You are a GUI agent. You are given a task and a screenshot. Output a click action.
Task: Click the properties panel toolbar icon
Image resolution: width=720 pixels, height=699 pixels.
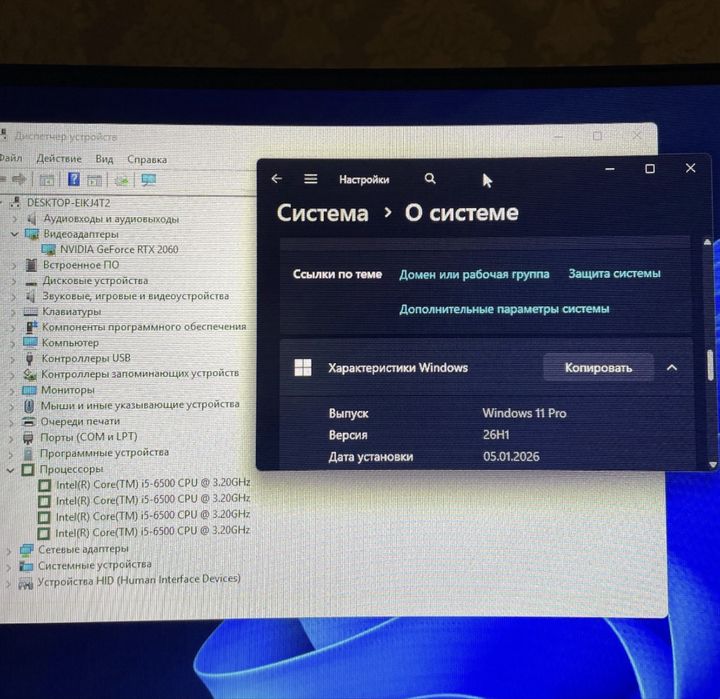[x=94, y=180]
